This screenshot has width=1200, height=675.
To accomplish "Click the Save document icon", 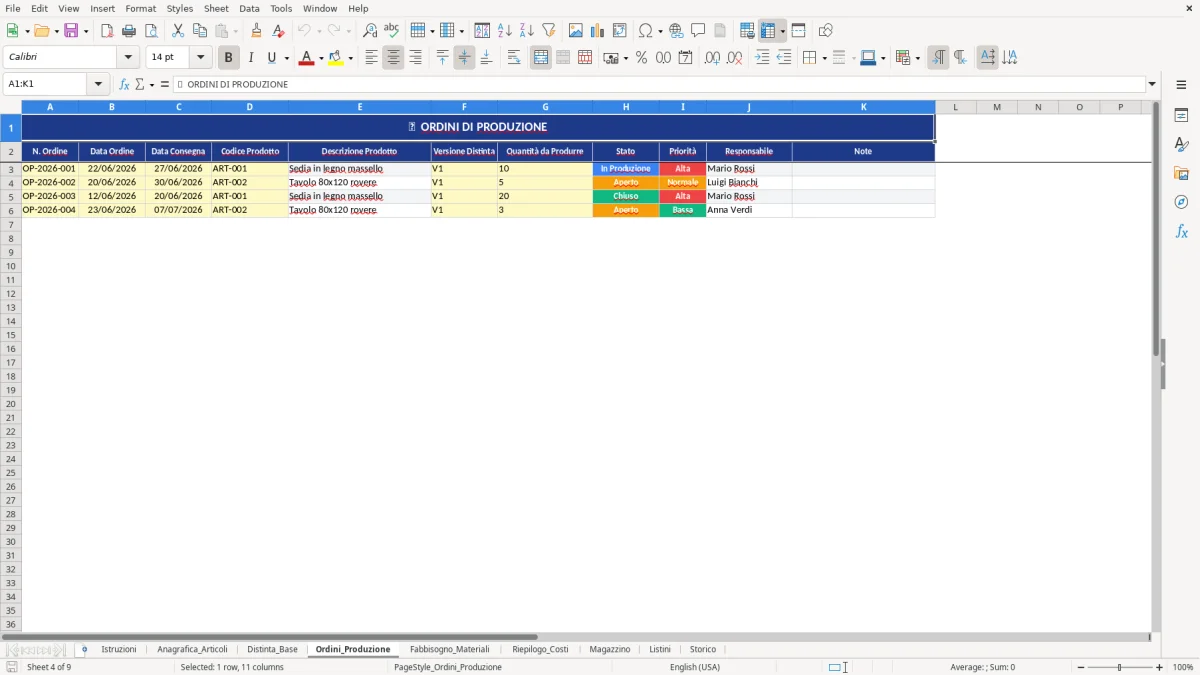I will coord(71,30).
